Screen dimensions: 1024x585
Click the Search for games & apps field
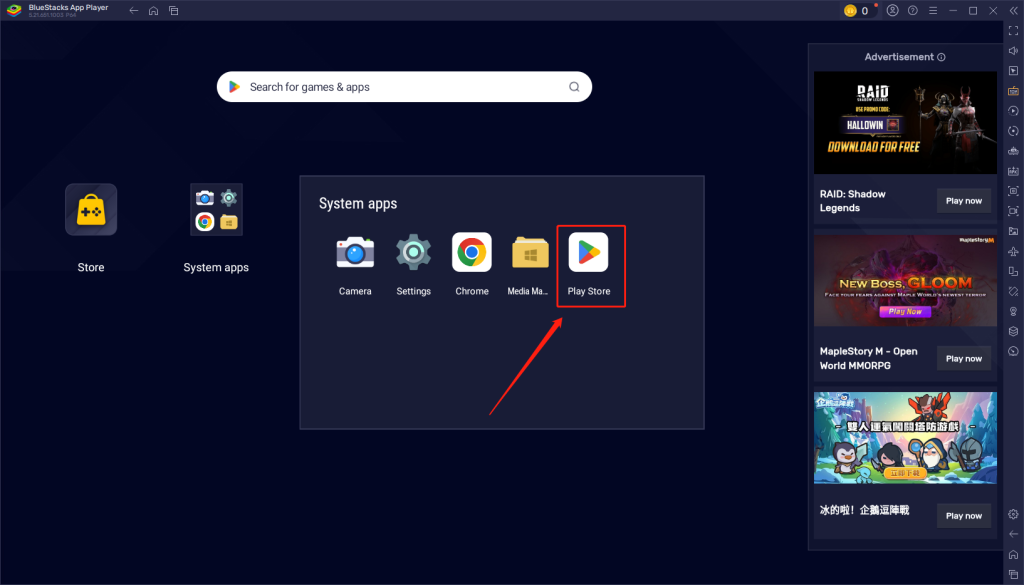click(400, 87)
